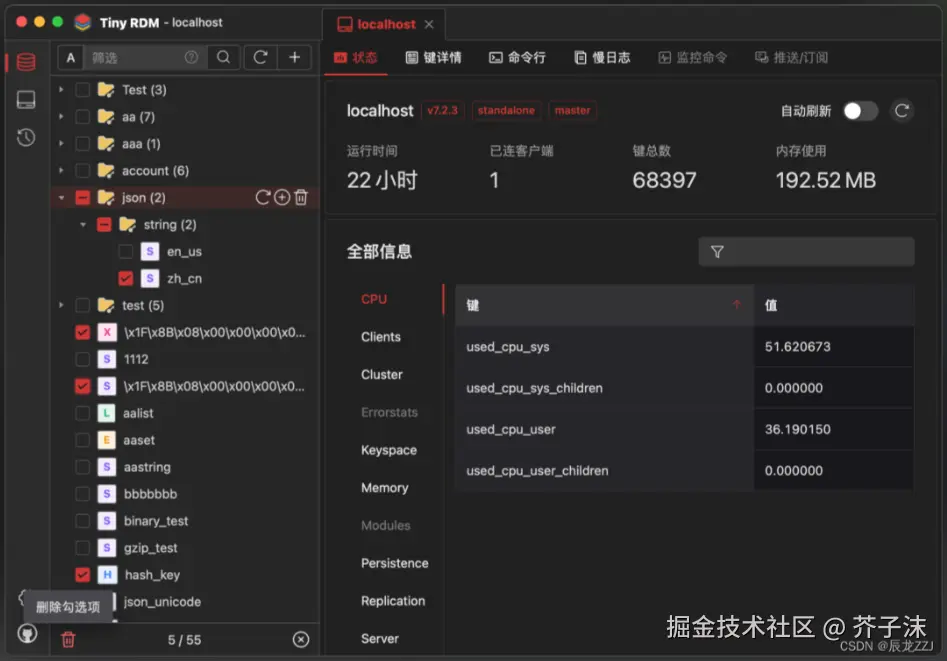947x661 pixels.
Task: Toggle the 自动刷新 auto refresh switch
Action: point(860,111)
